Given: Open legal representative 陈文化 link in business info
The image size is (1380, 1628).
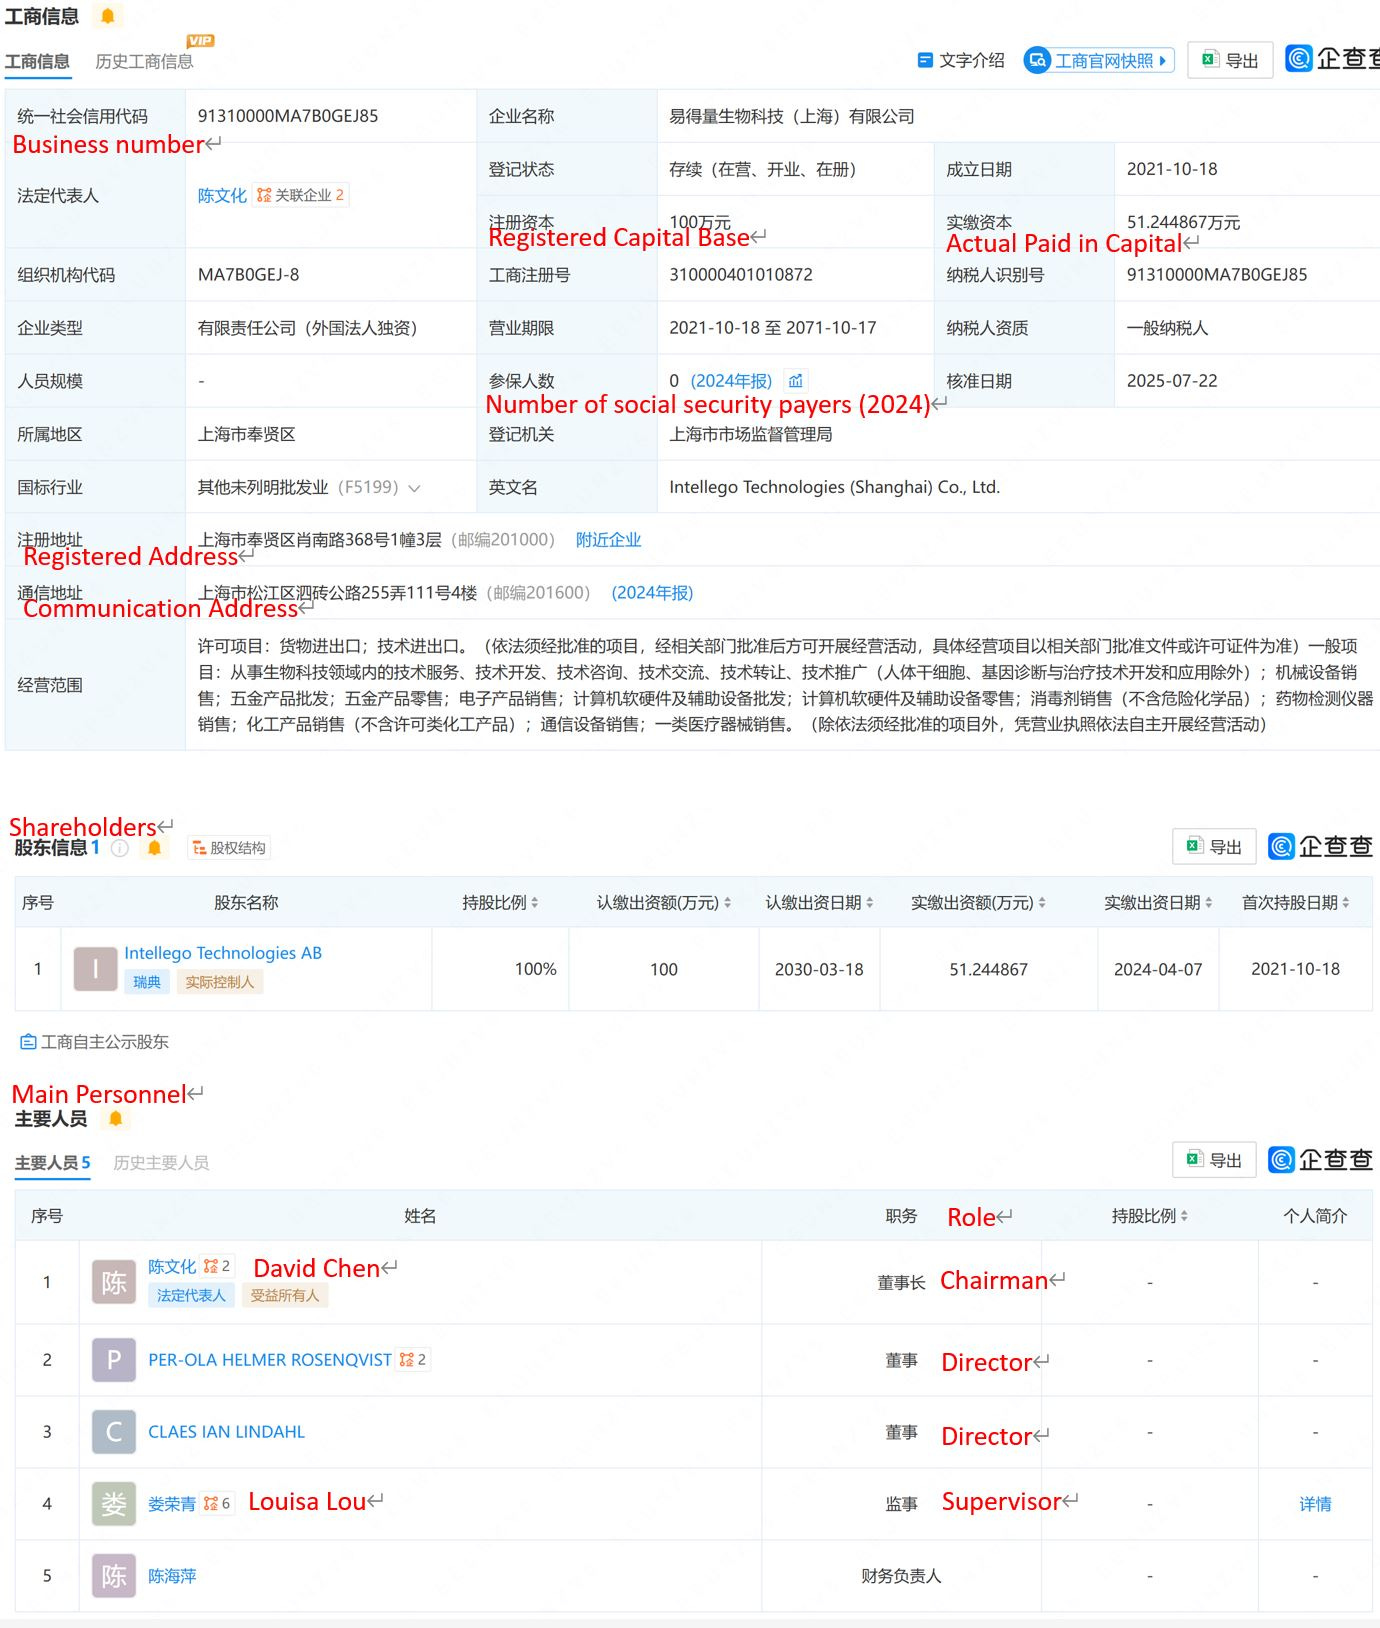Looking at the screenshot, I should pyautogui.click(x=222, y=195).
